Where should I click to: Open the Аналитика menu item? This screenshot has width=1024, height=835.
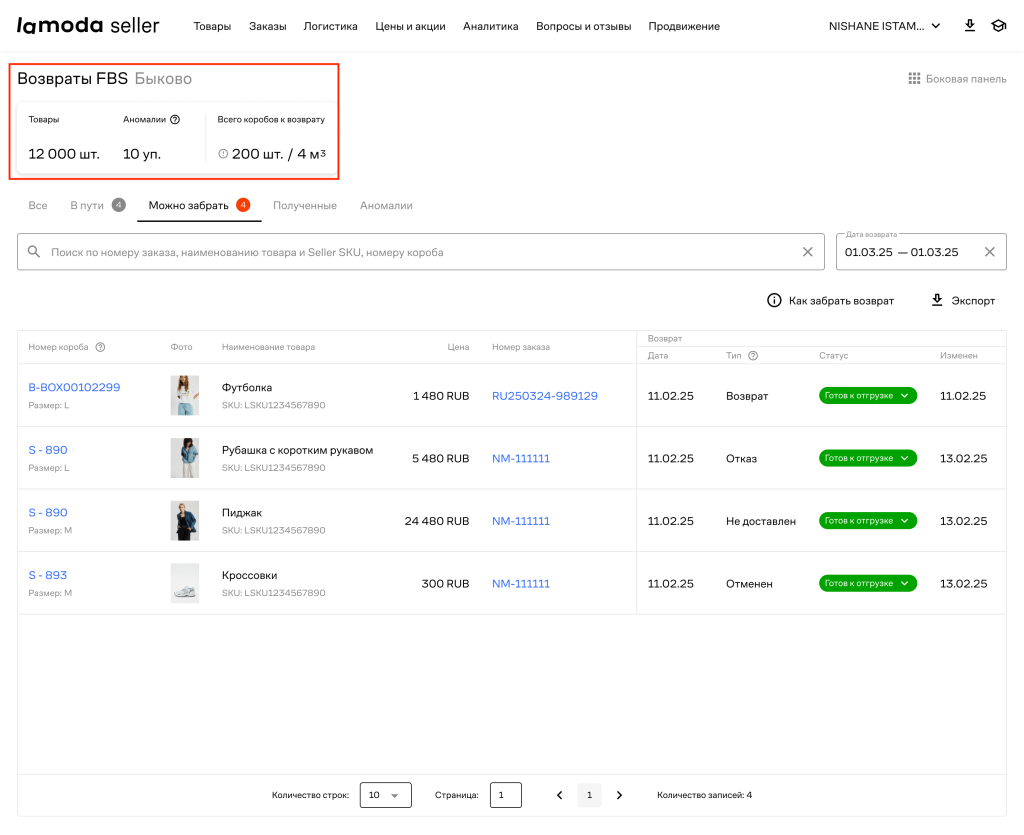coord(490,26)
